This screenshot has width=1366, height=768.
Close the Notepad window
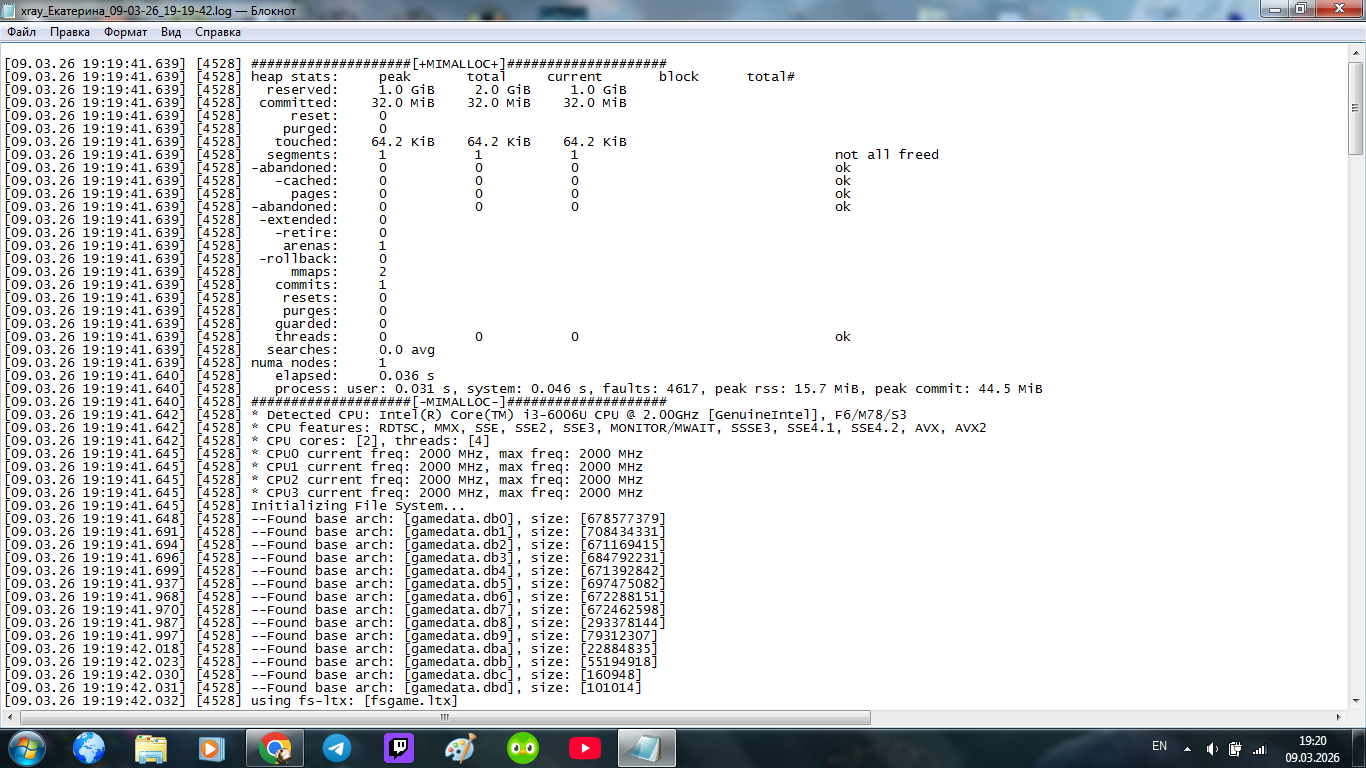(1337, 9)
